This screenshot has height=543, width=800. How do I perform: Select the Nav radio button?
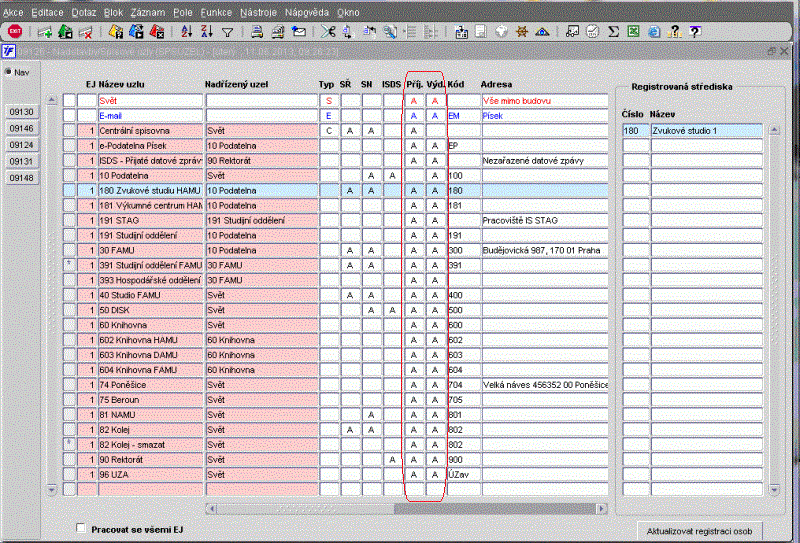[8, 72]
